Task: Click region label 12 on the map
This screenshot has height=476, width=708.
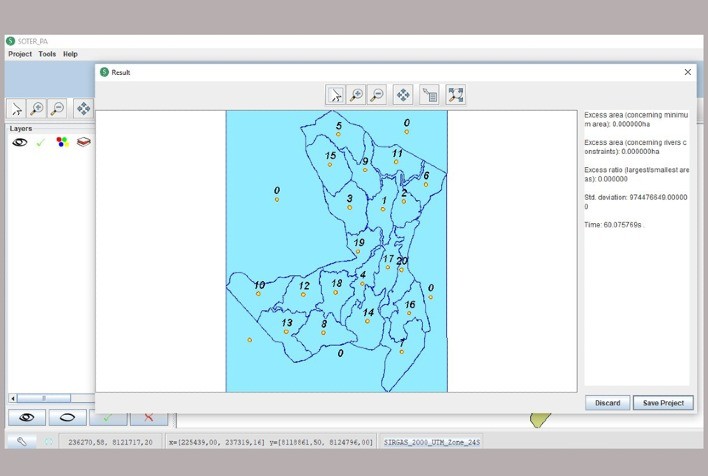Action: [x=304, y=285]
